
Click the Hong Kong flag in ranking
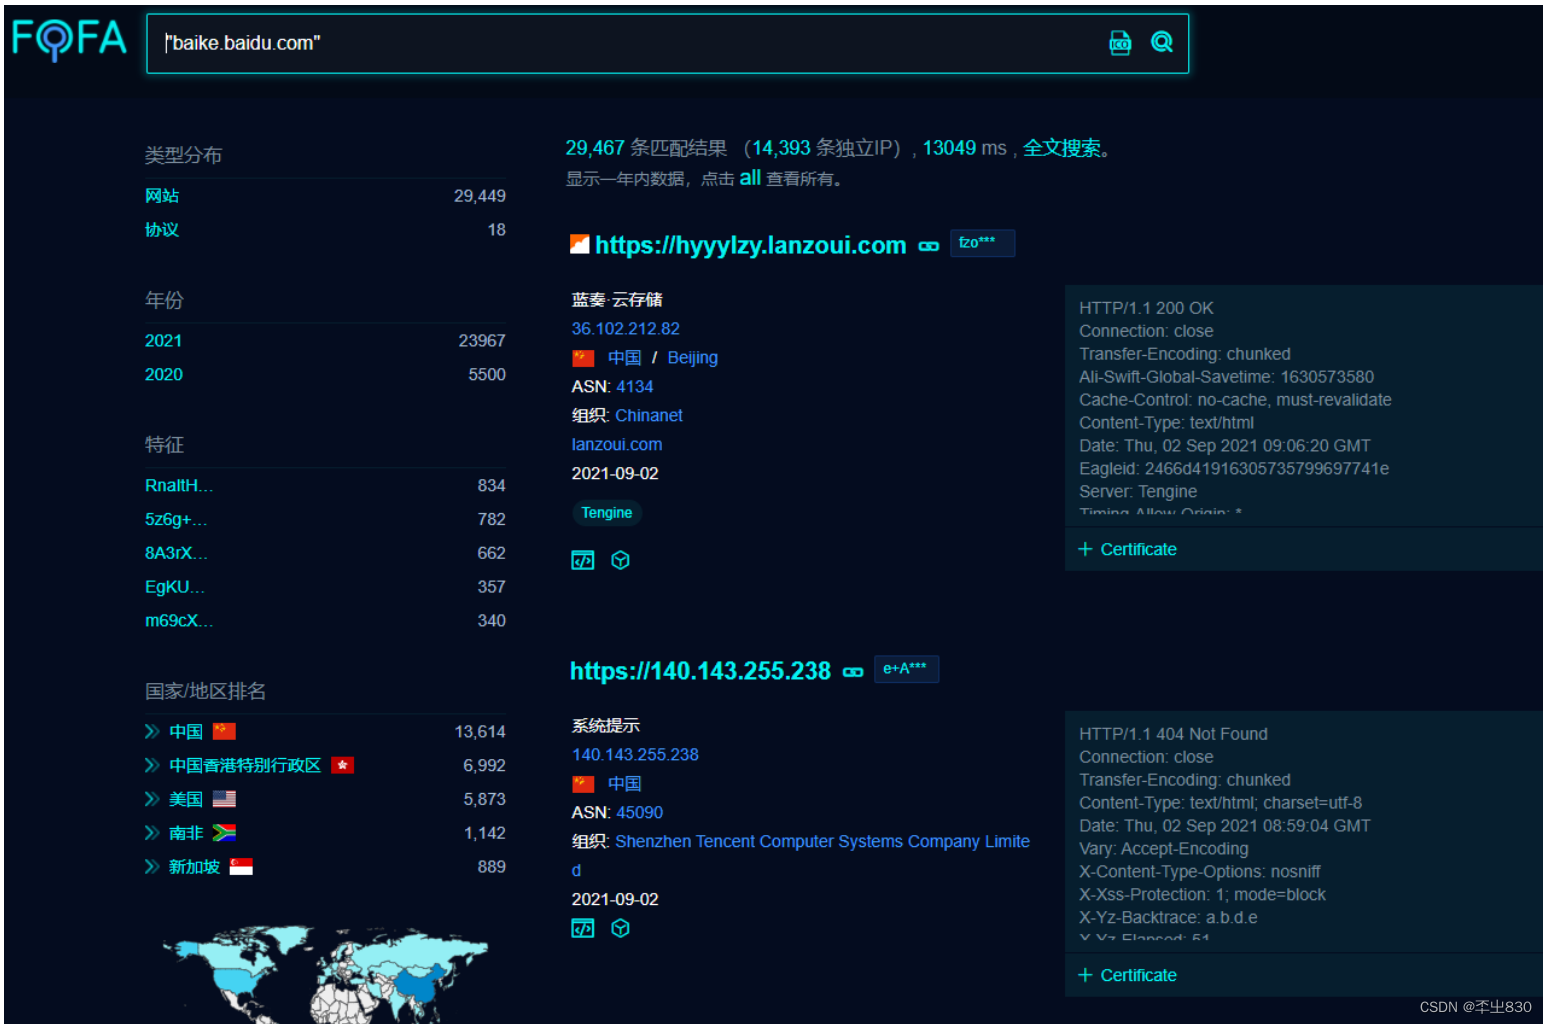click(343, 766)
